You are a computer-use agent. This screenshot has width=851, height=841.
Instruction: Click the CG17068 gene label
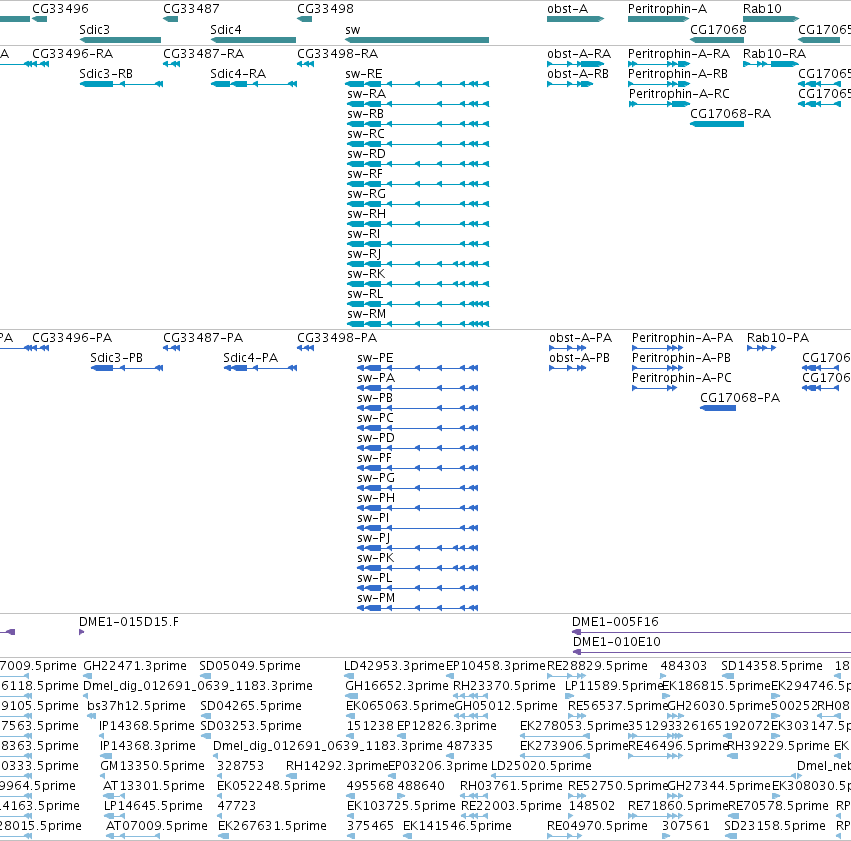718,29
